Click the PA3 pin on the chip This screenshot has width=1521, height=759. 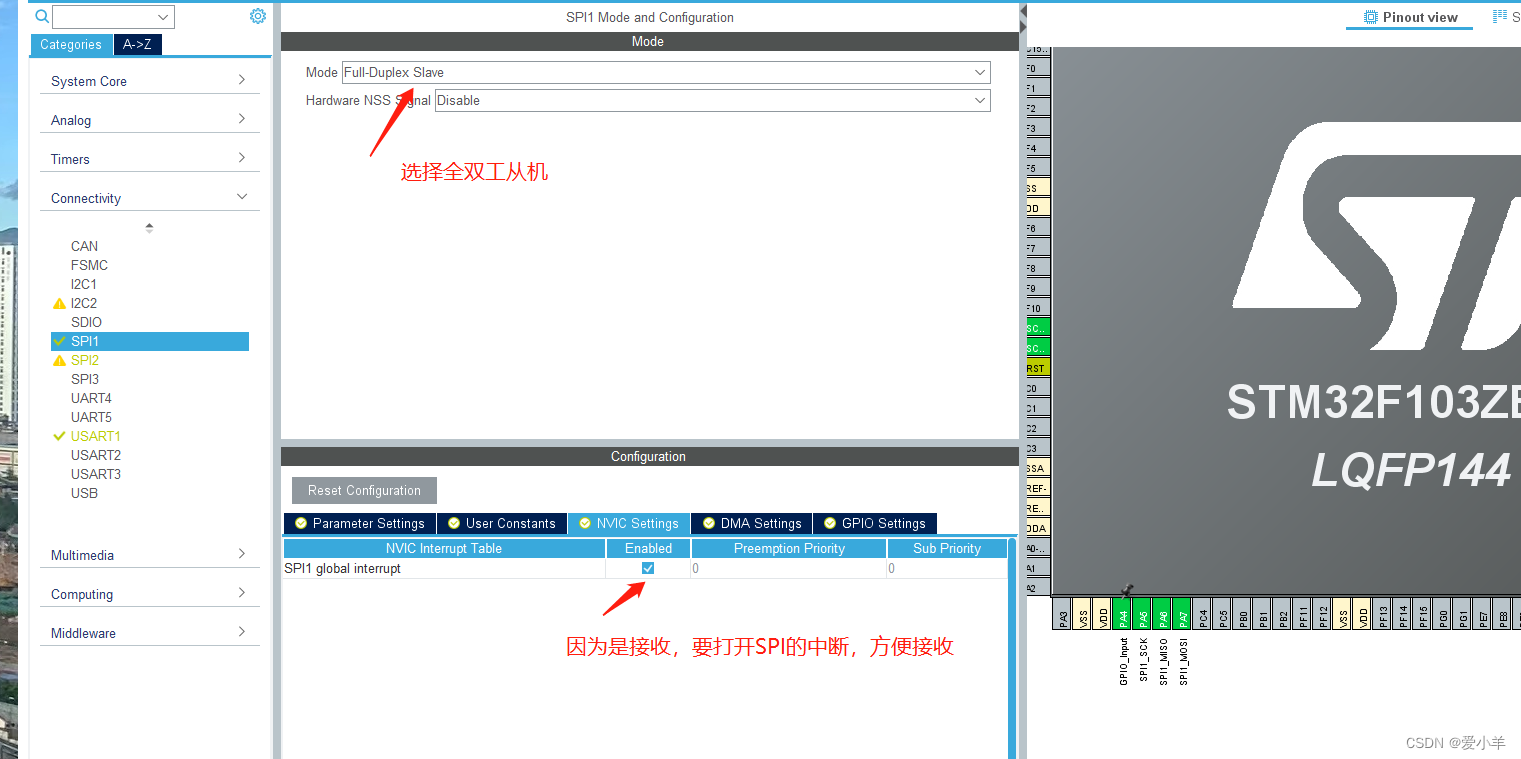tap(1063, 614)
